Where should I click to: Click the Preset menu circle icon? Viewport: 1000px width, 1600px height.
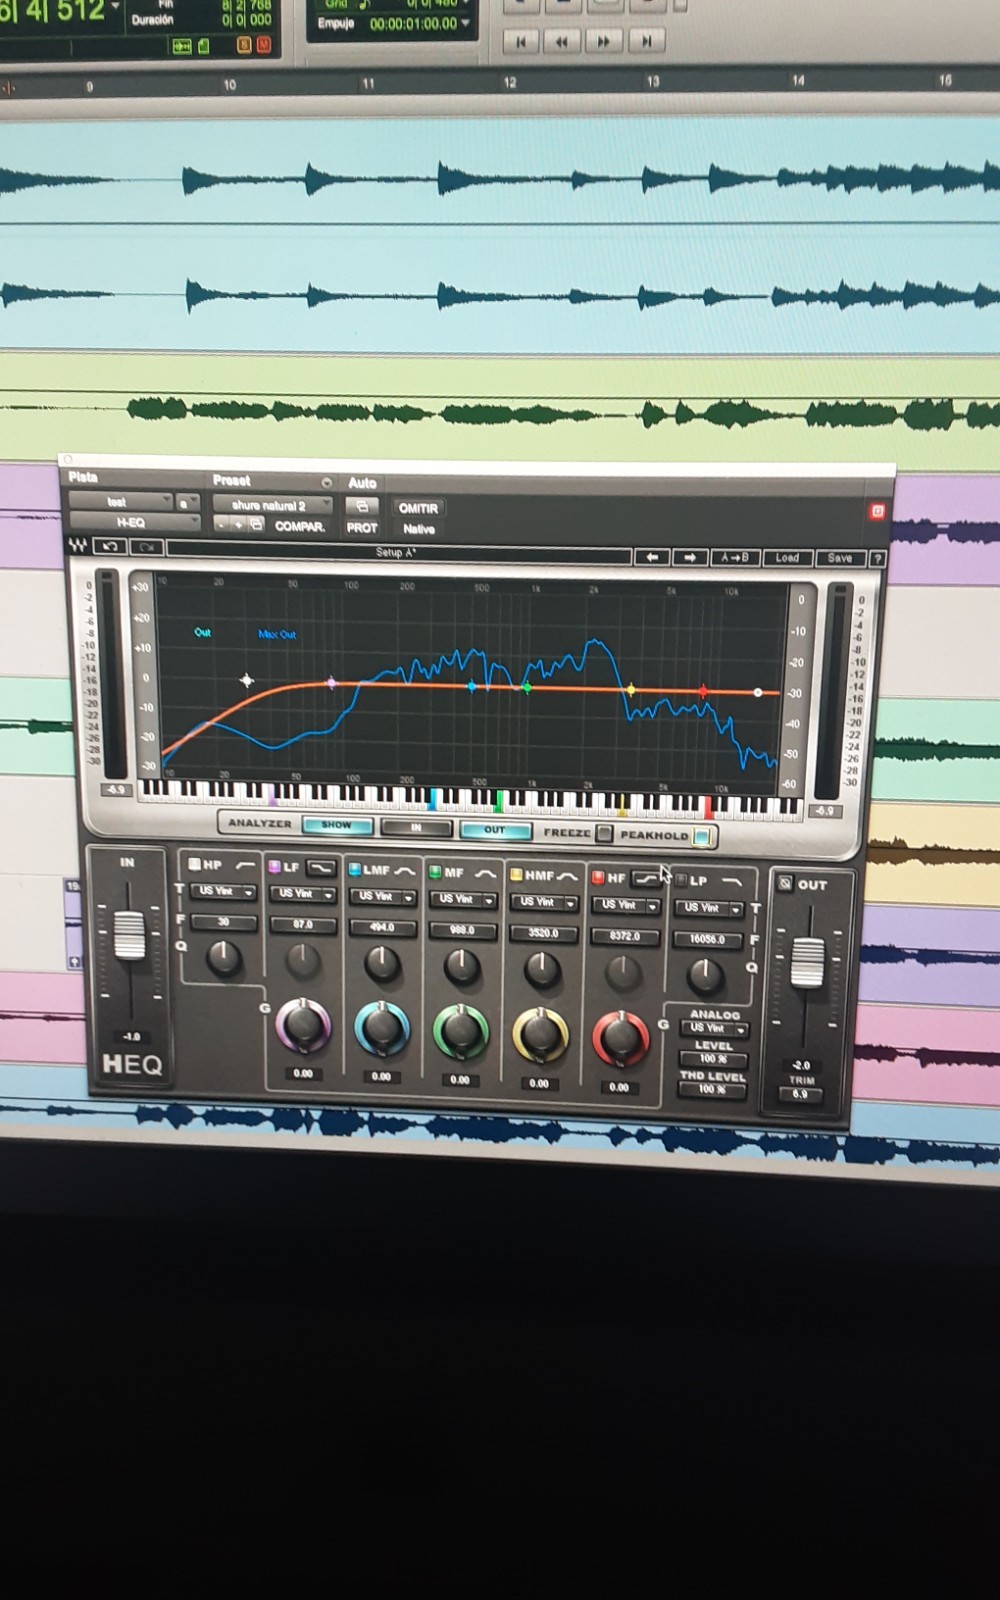click(326, 482)
